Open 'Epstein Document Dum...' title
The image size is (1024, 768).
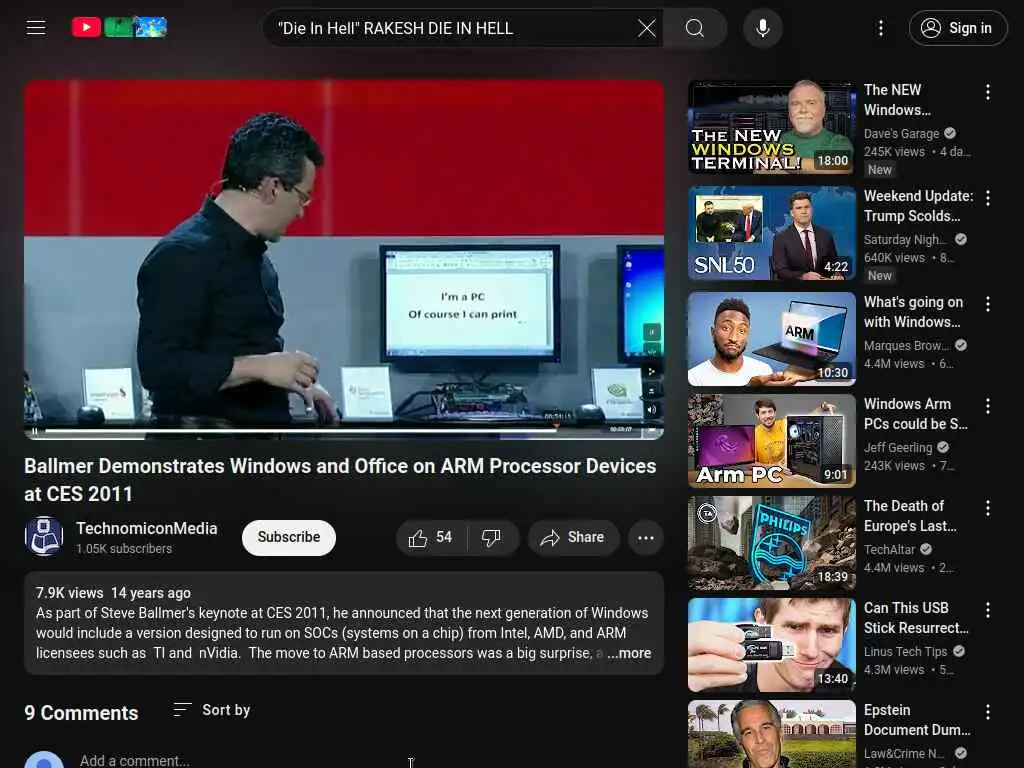pyautogui.click(x=917, y=719)
